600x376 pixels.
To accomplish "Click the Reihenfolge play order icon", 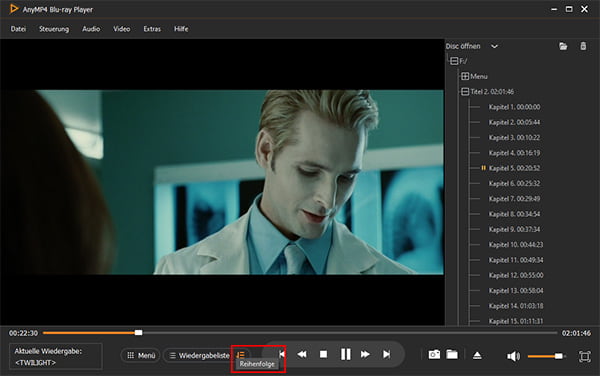I will click(x=240, y=355).
